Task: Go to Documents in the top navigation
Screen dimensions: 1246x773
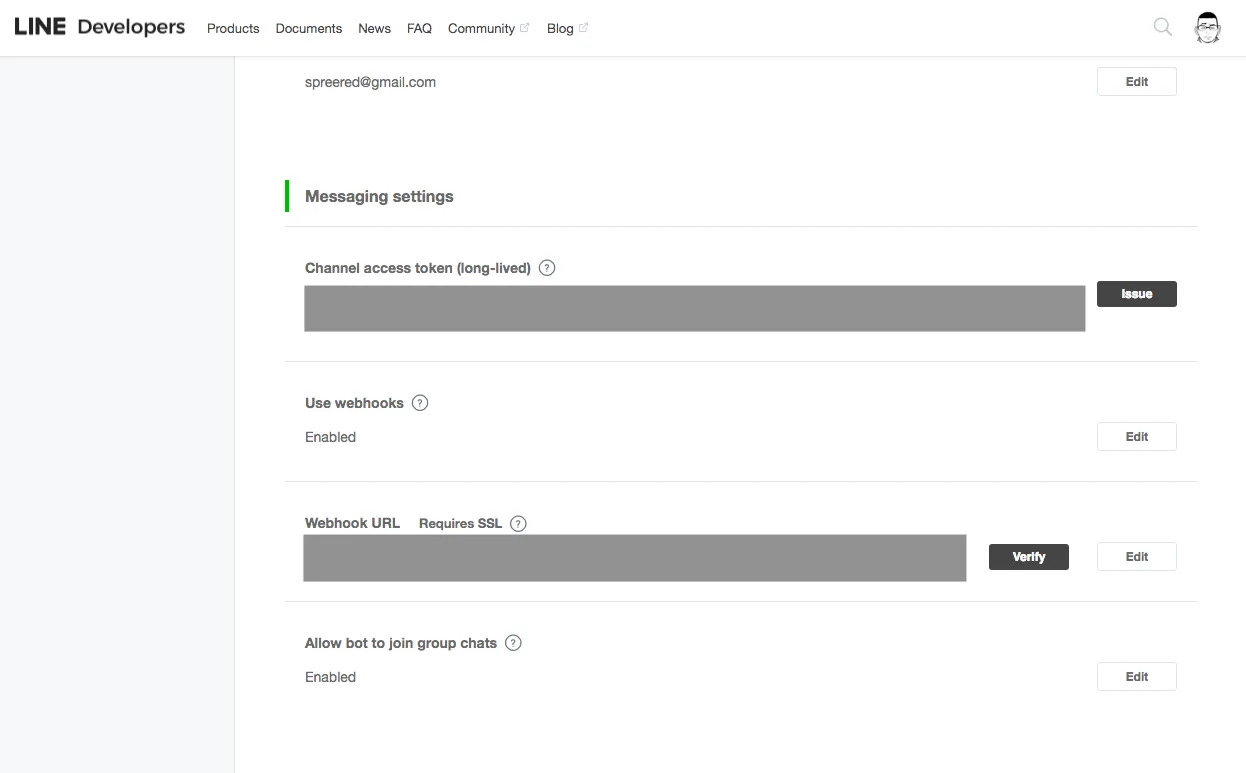Action: tap(309, 28)
